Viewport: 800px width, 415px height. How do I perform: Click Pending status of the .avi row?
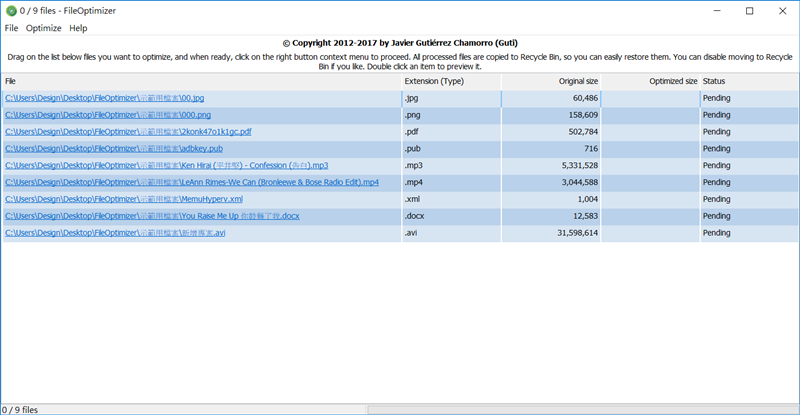click(716, 233)
